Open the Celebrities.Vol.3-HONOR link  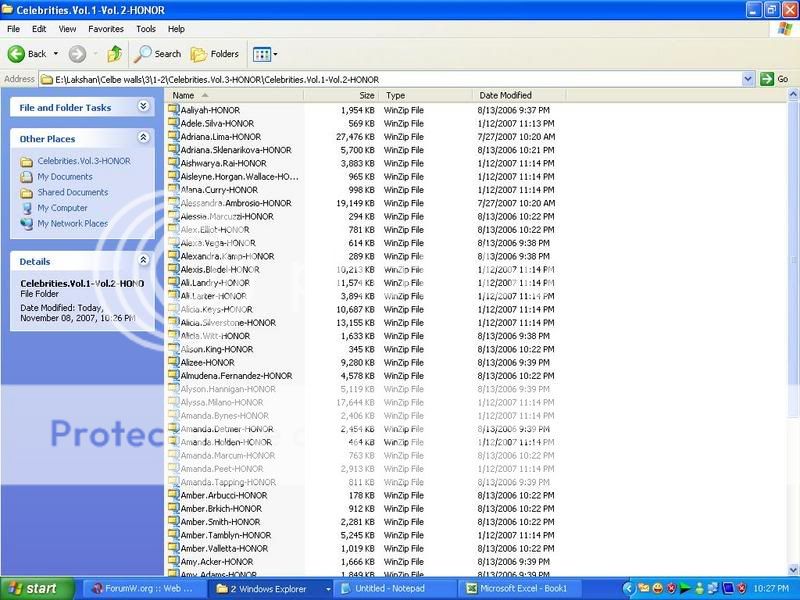84,161
